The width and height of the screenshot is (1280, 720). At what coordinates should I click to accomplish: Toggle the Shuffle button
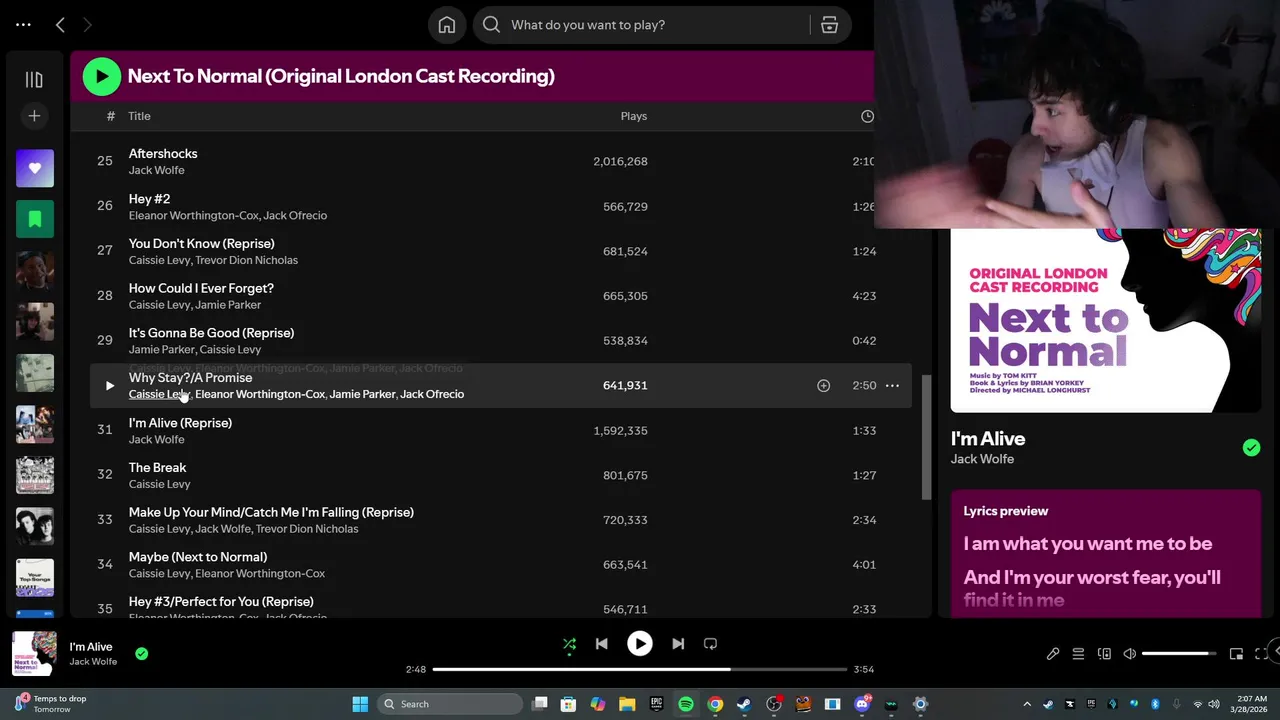pos(569,644)
